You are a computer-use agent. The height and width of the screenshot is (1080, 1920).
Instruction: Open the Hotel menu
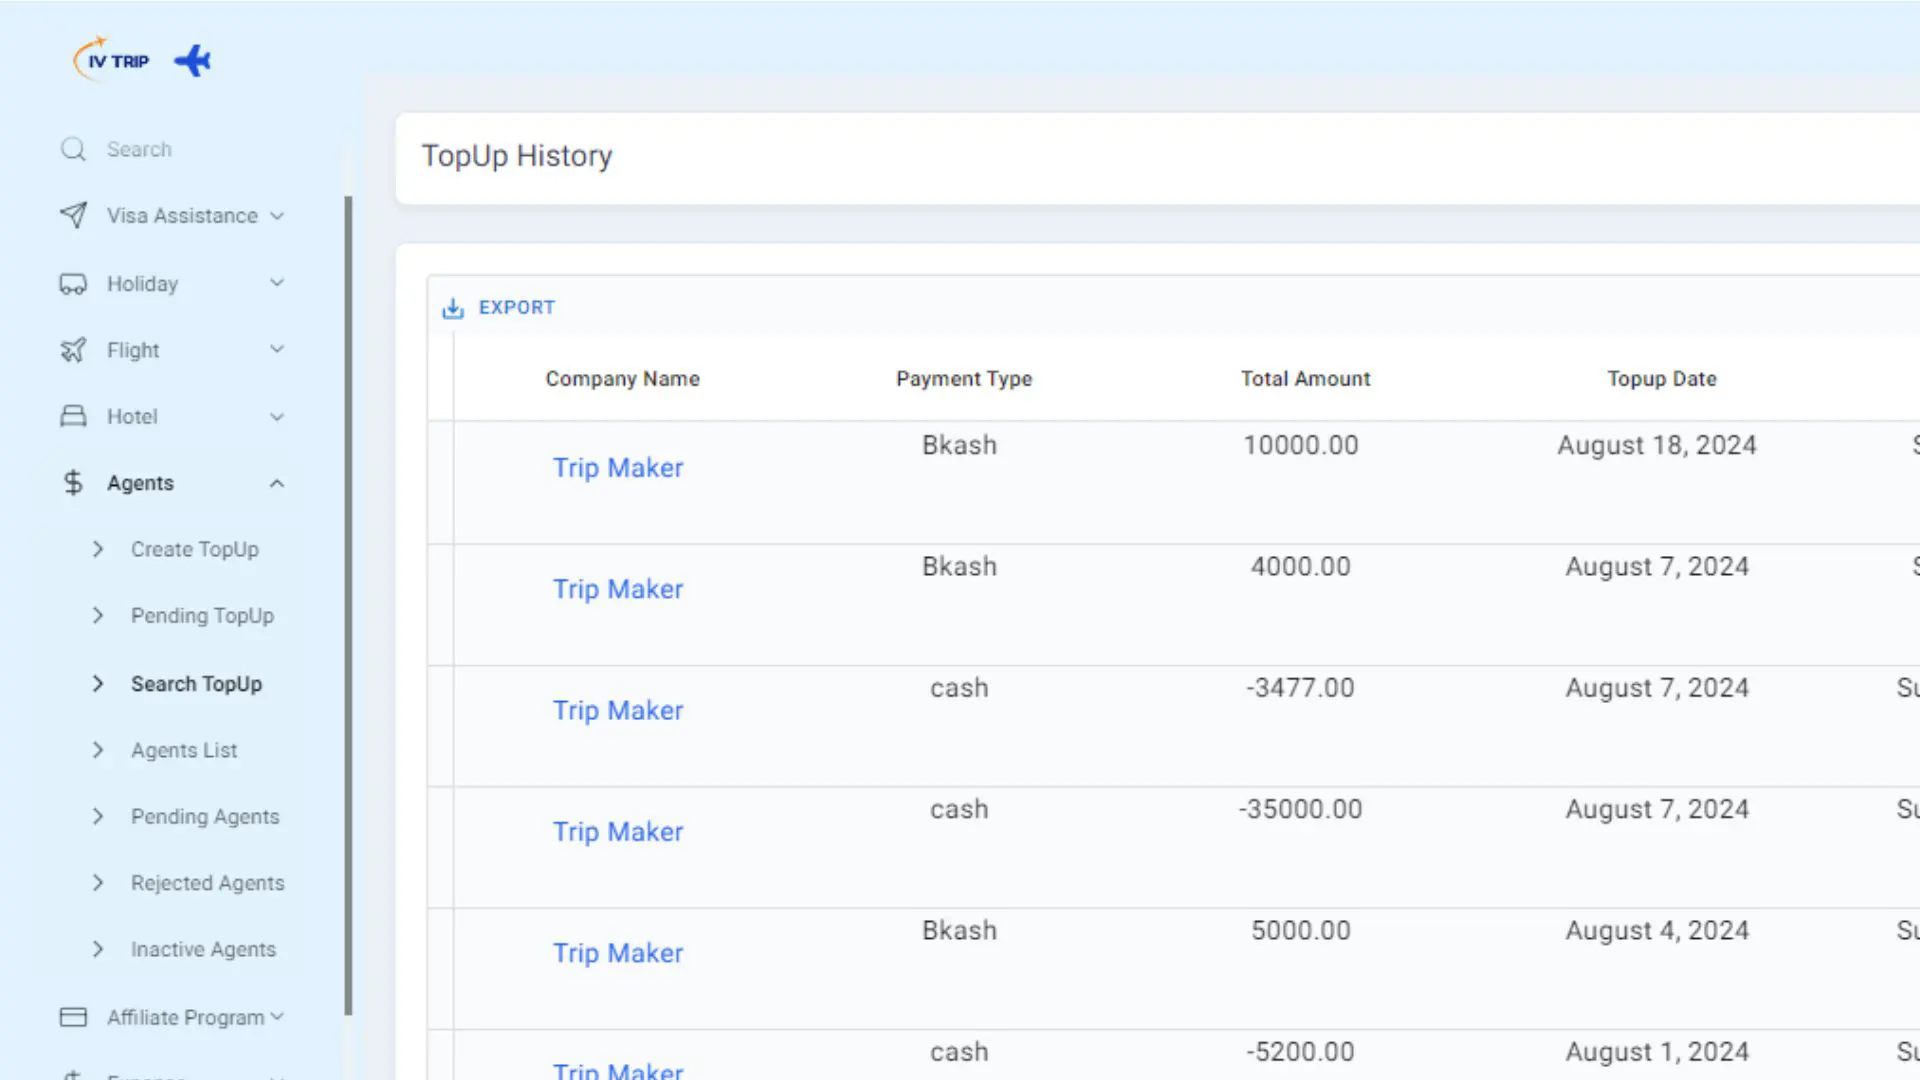(x=132, y=416)
